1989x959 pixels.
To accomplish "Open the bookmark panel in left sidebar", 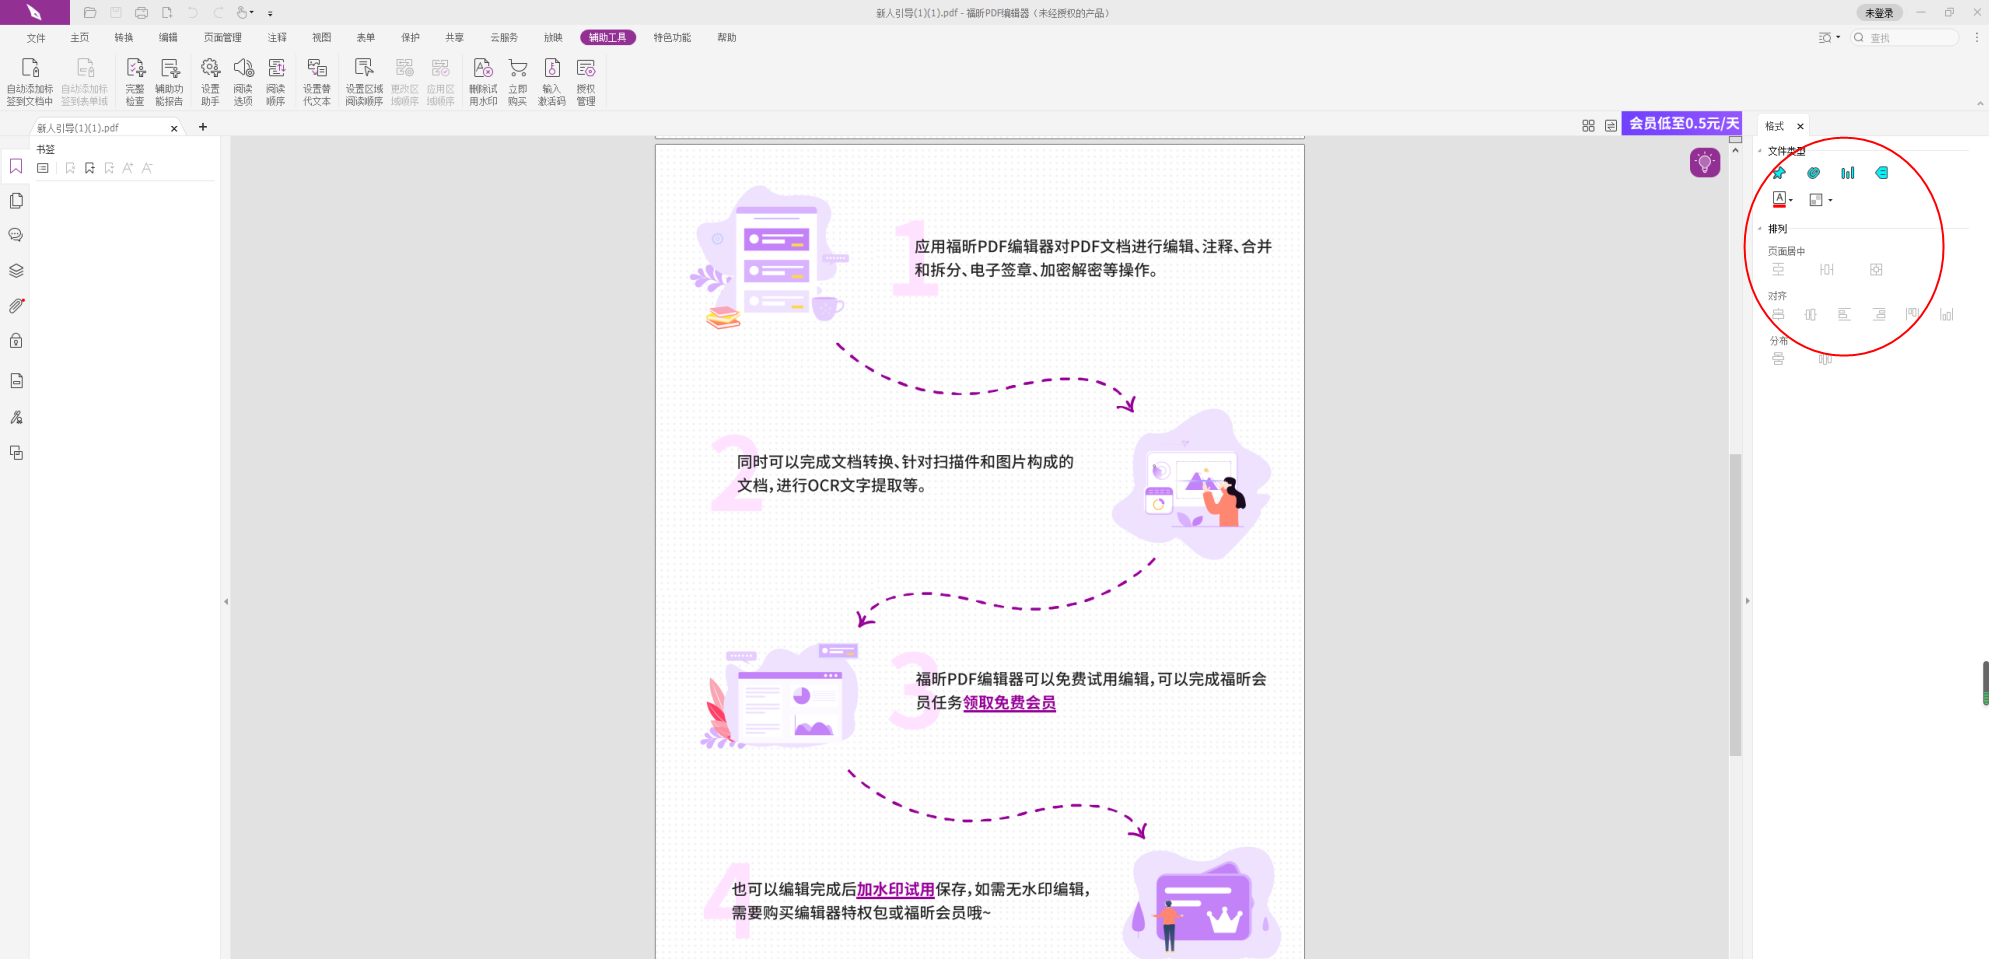I will [15, 165].
